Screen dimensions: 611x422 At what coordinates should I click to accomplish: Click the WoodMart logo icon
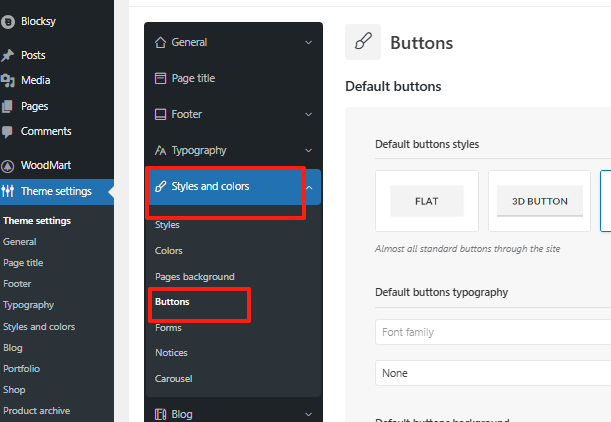pyautogui.click(x=8, y=165)
